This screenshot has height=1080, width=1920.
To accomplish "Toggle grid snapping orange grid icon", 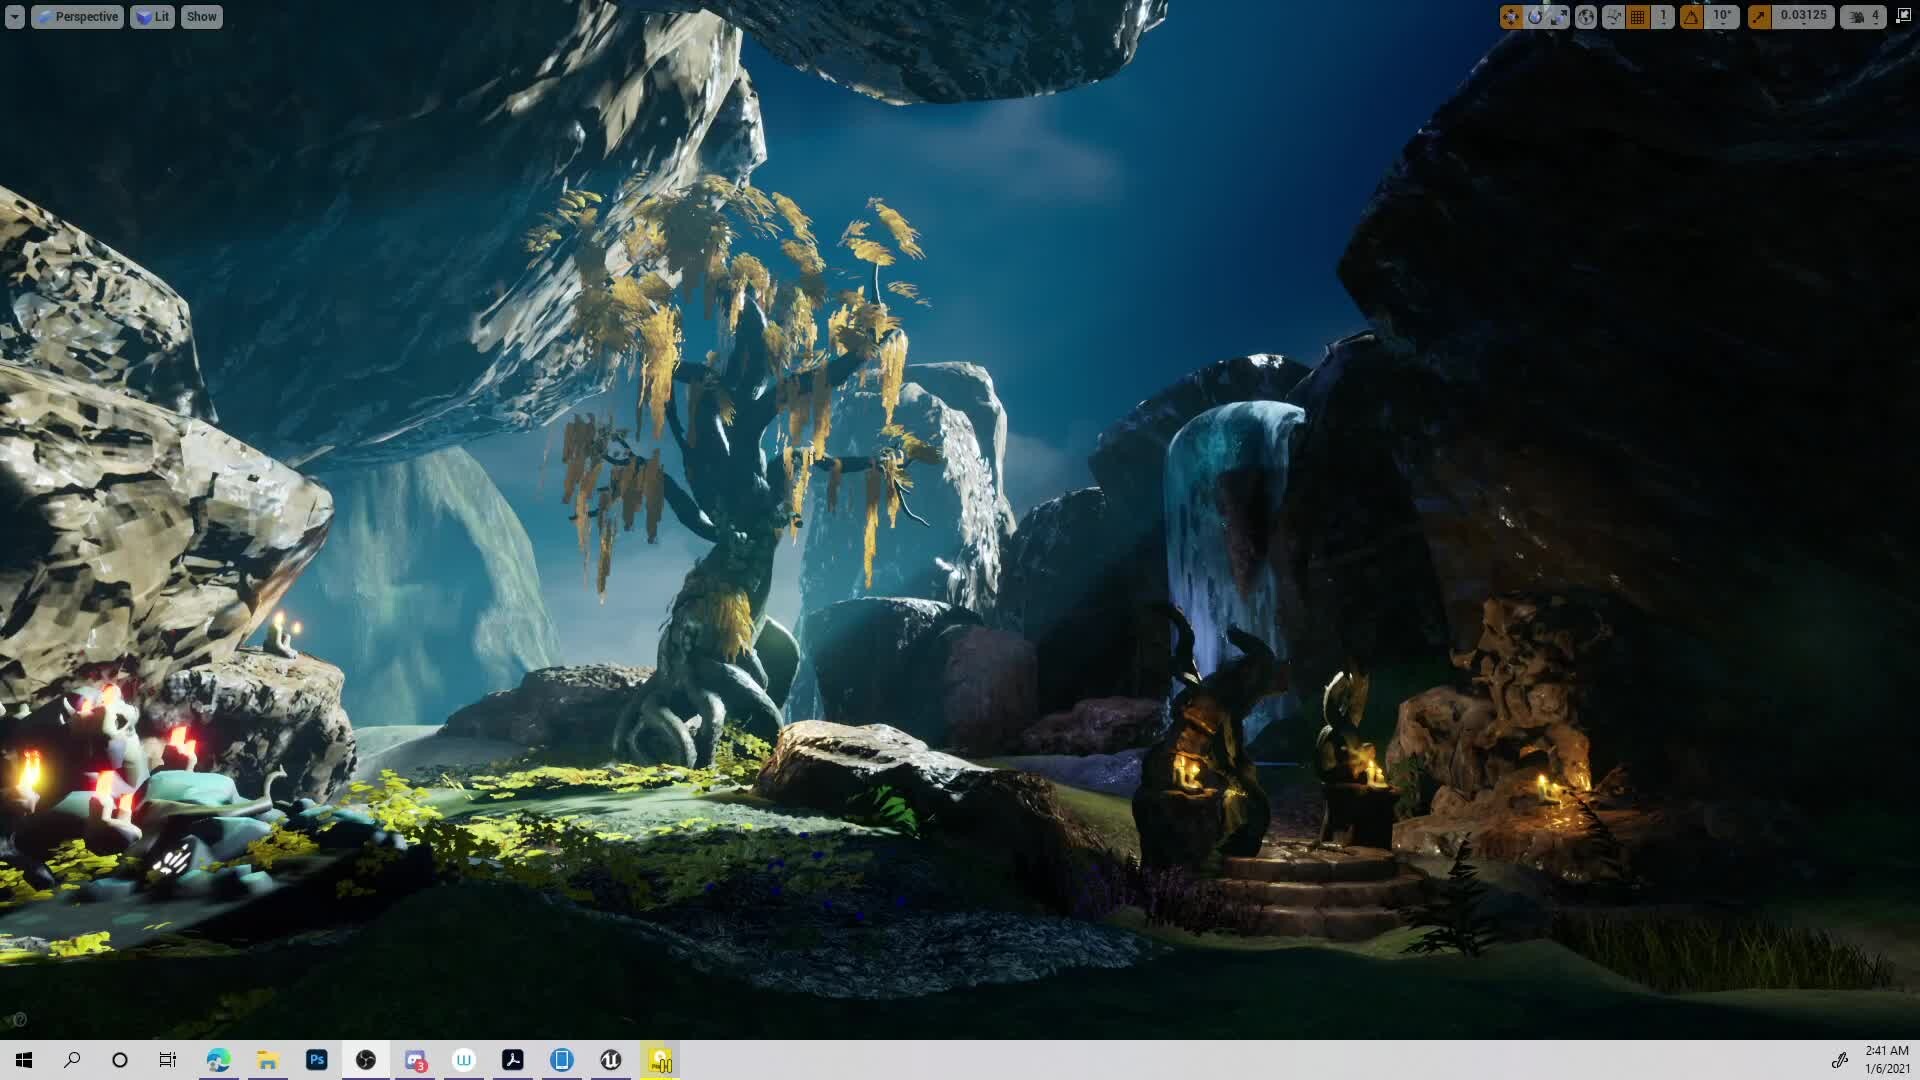I will (1638, 17).
